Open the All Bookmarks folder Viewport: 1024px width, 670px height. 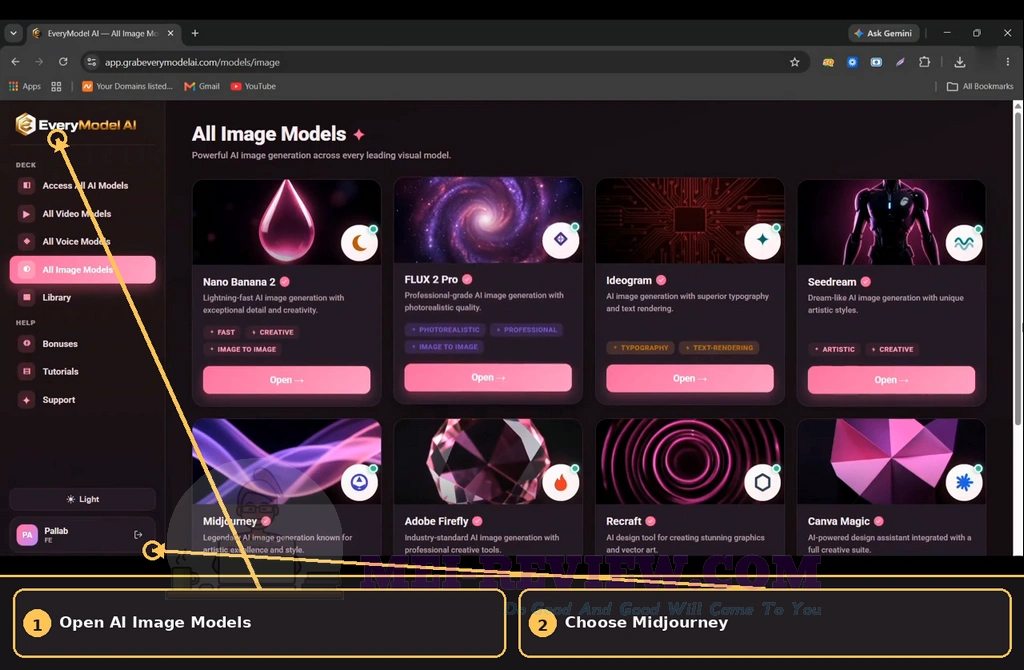[x=980, y=86]
